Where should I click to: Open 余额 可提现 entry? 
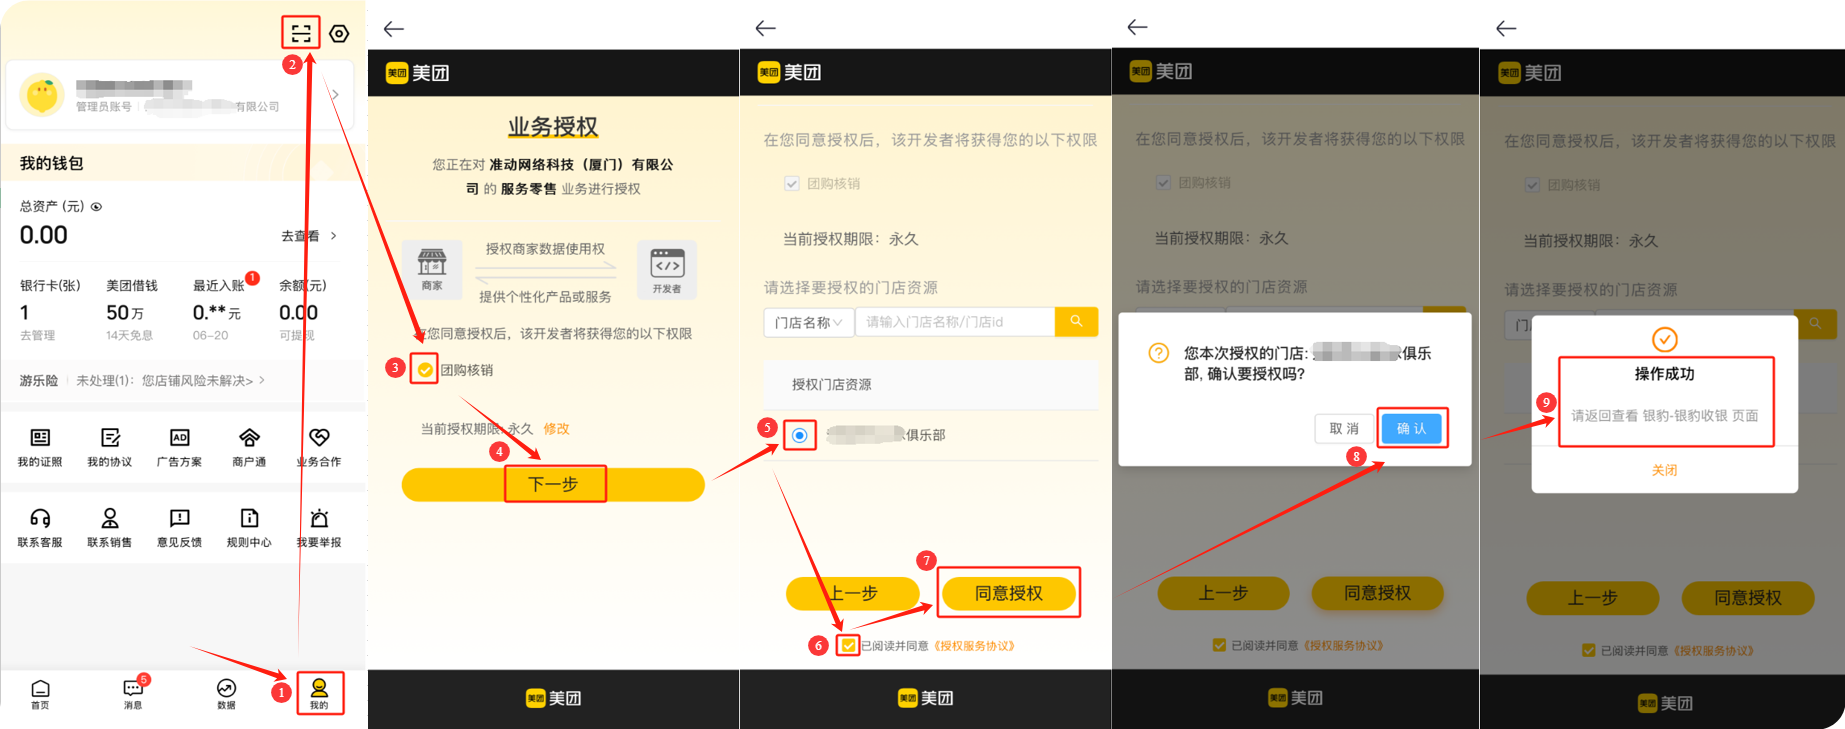point(302,311)
